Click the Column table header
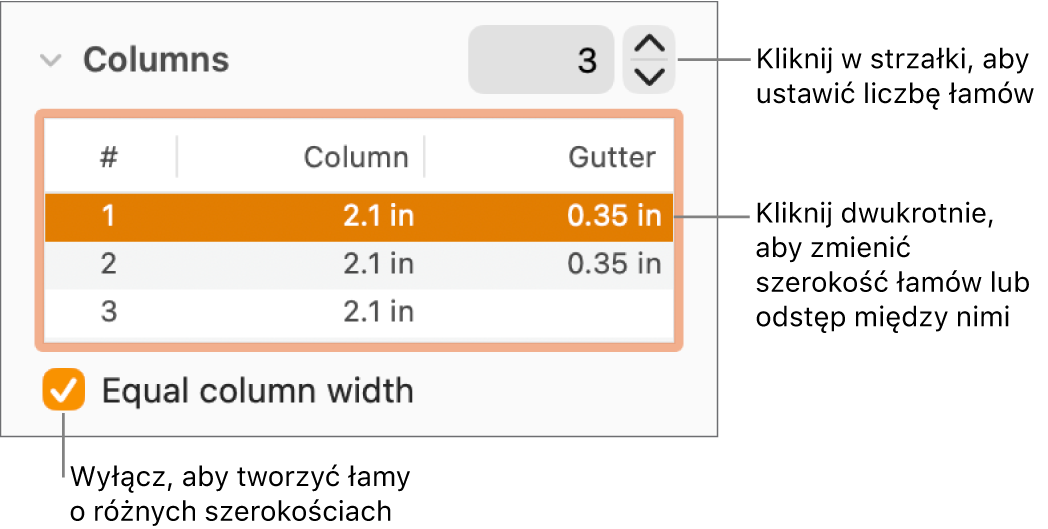This screenshot has width=1048, height=529. 356,157
